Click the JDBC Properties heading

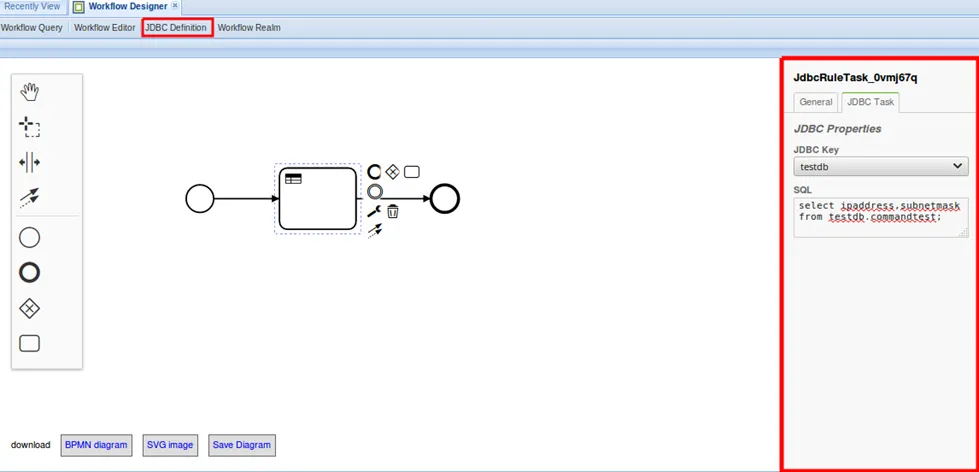(x=837, y=129)
